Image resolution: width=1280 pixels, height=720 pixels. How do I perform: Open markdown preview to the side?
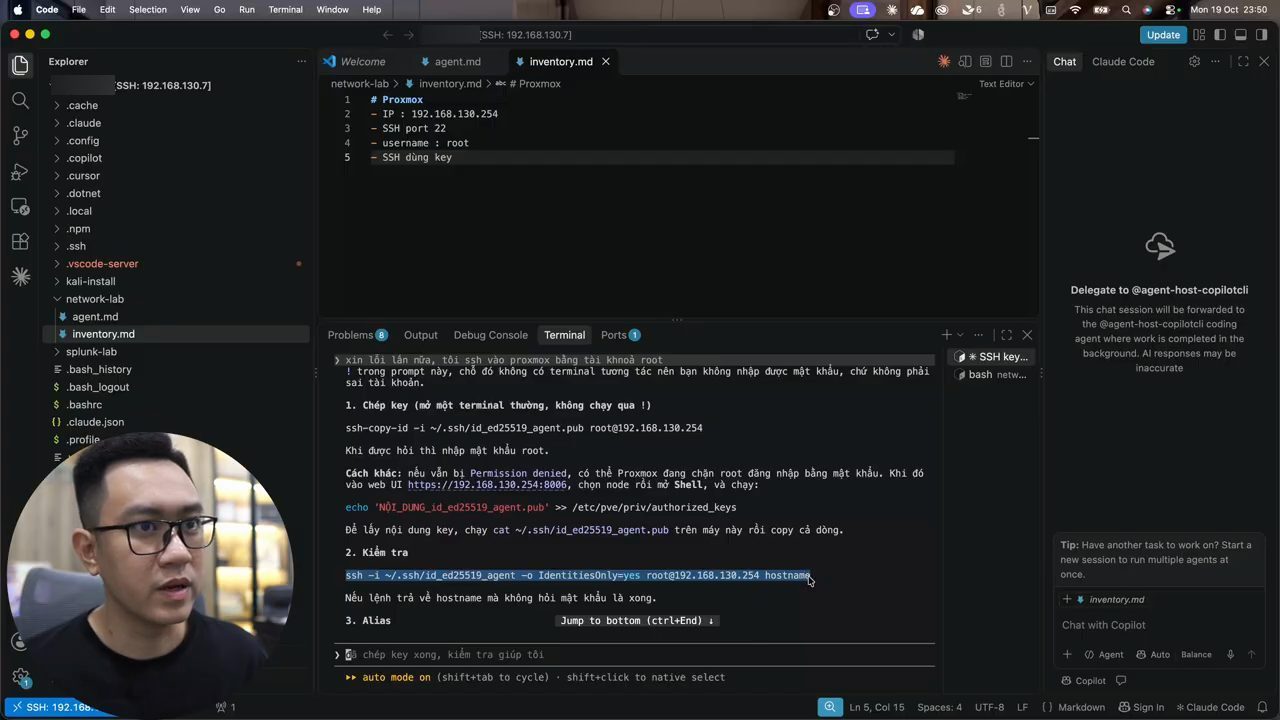point(965,61)
